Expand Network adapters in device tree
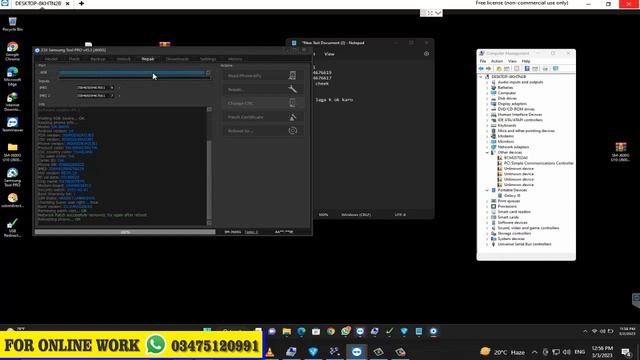Screen dimensions: 640x360 487,147
